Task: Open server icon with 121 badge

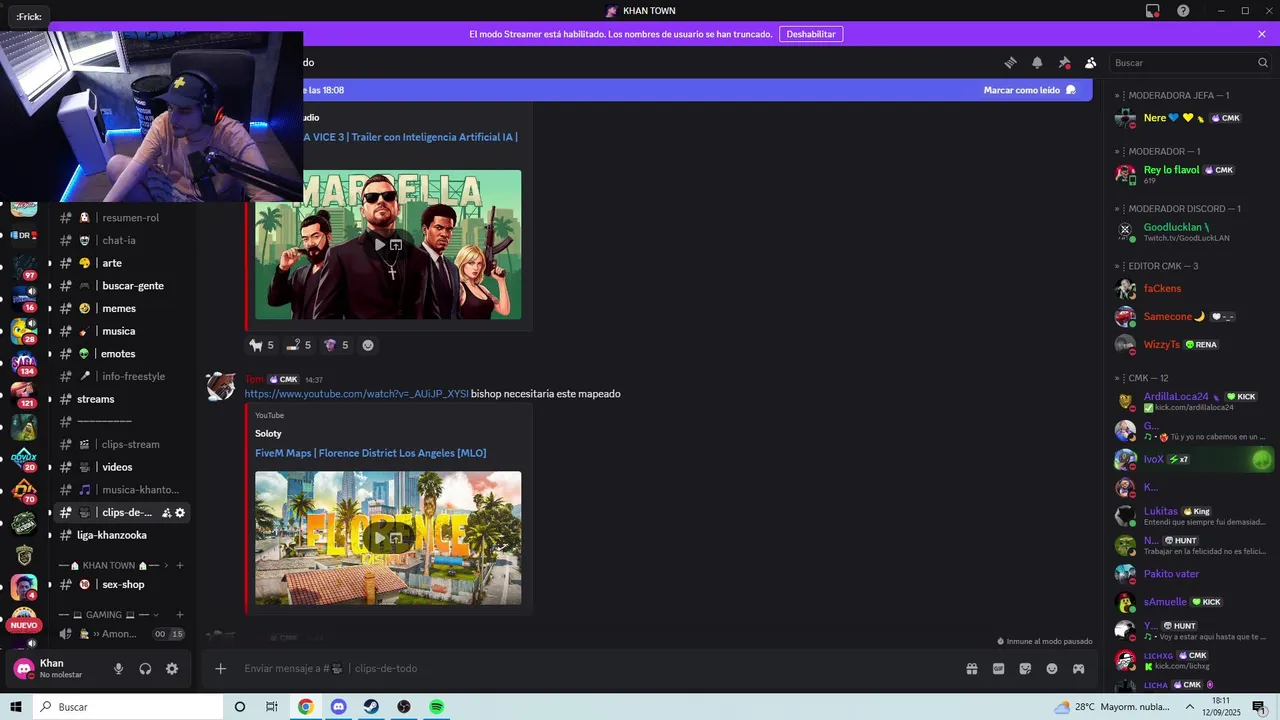Action: (x=24, y=393)
